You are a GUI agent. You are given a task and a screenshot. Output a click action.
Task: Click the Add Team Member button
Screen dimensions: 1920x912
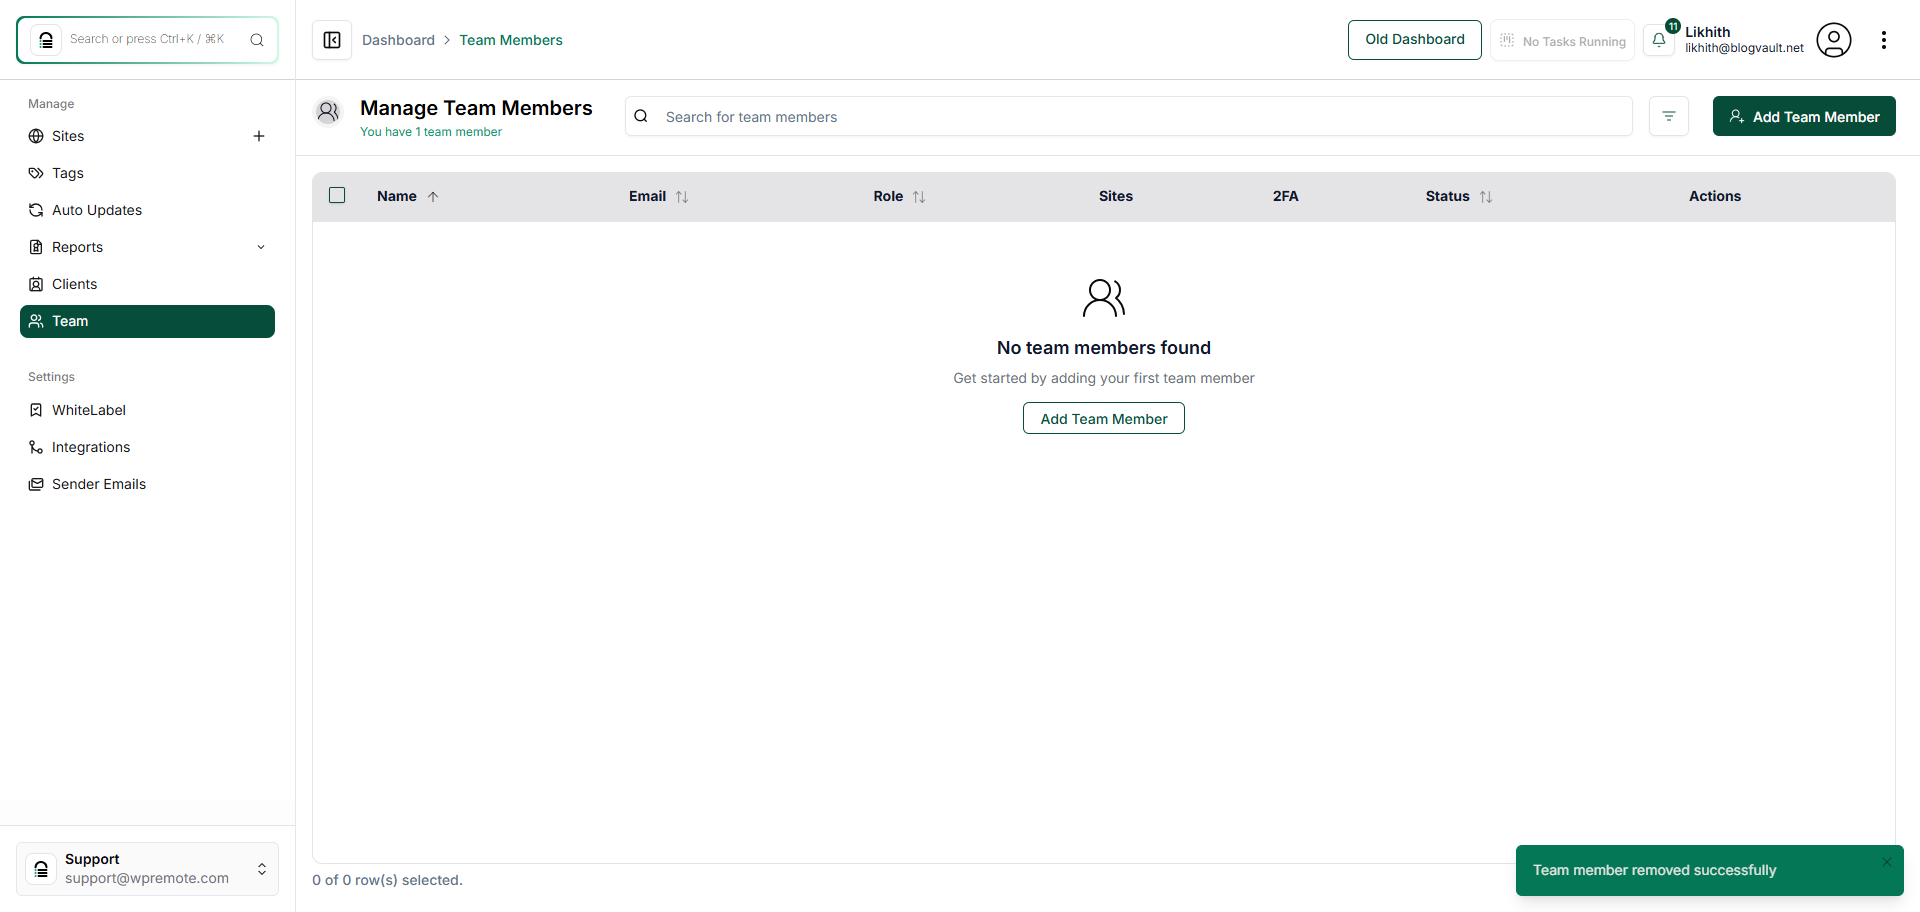click(1804, 116)
